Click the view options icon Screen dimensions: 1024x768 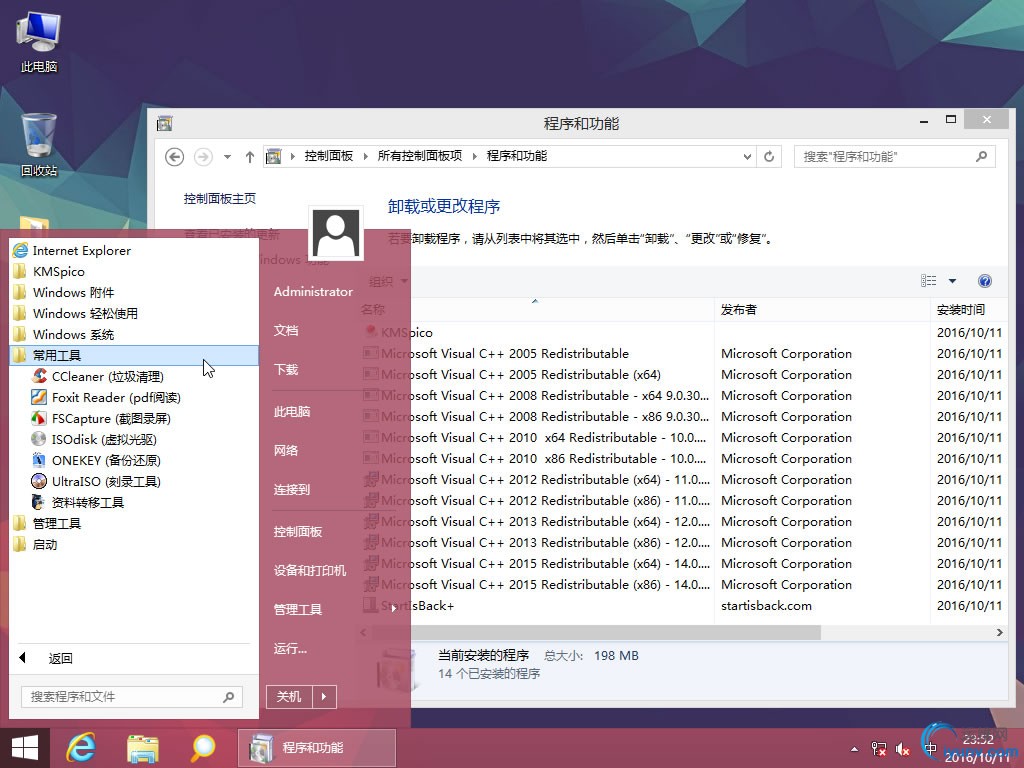[x=929, y=281]
